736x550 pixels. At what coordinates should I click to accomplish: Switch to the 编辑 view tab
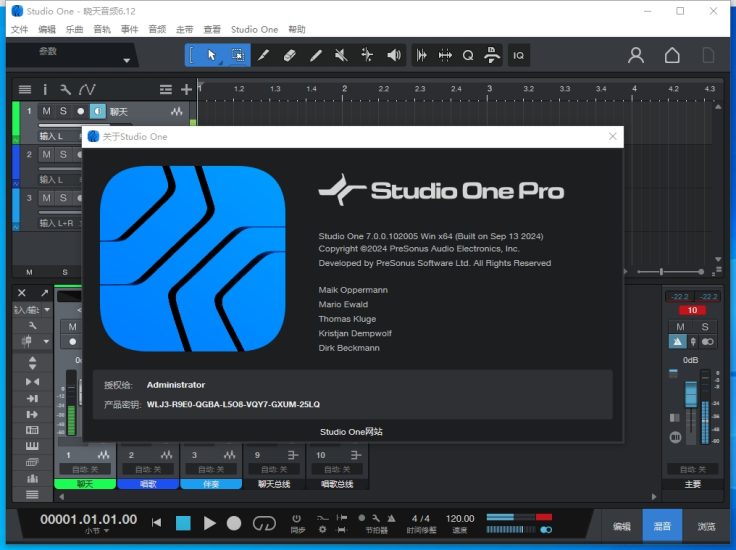621,526
